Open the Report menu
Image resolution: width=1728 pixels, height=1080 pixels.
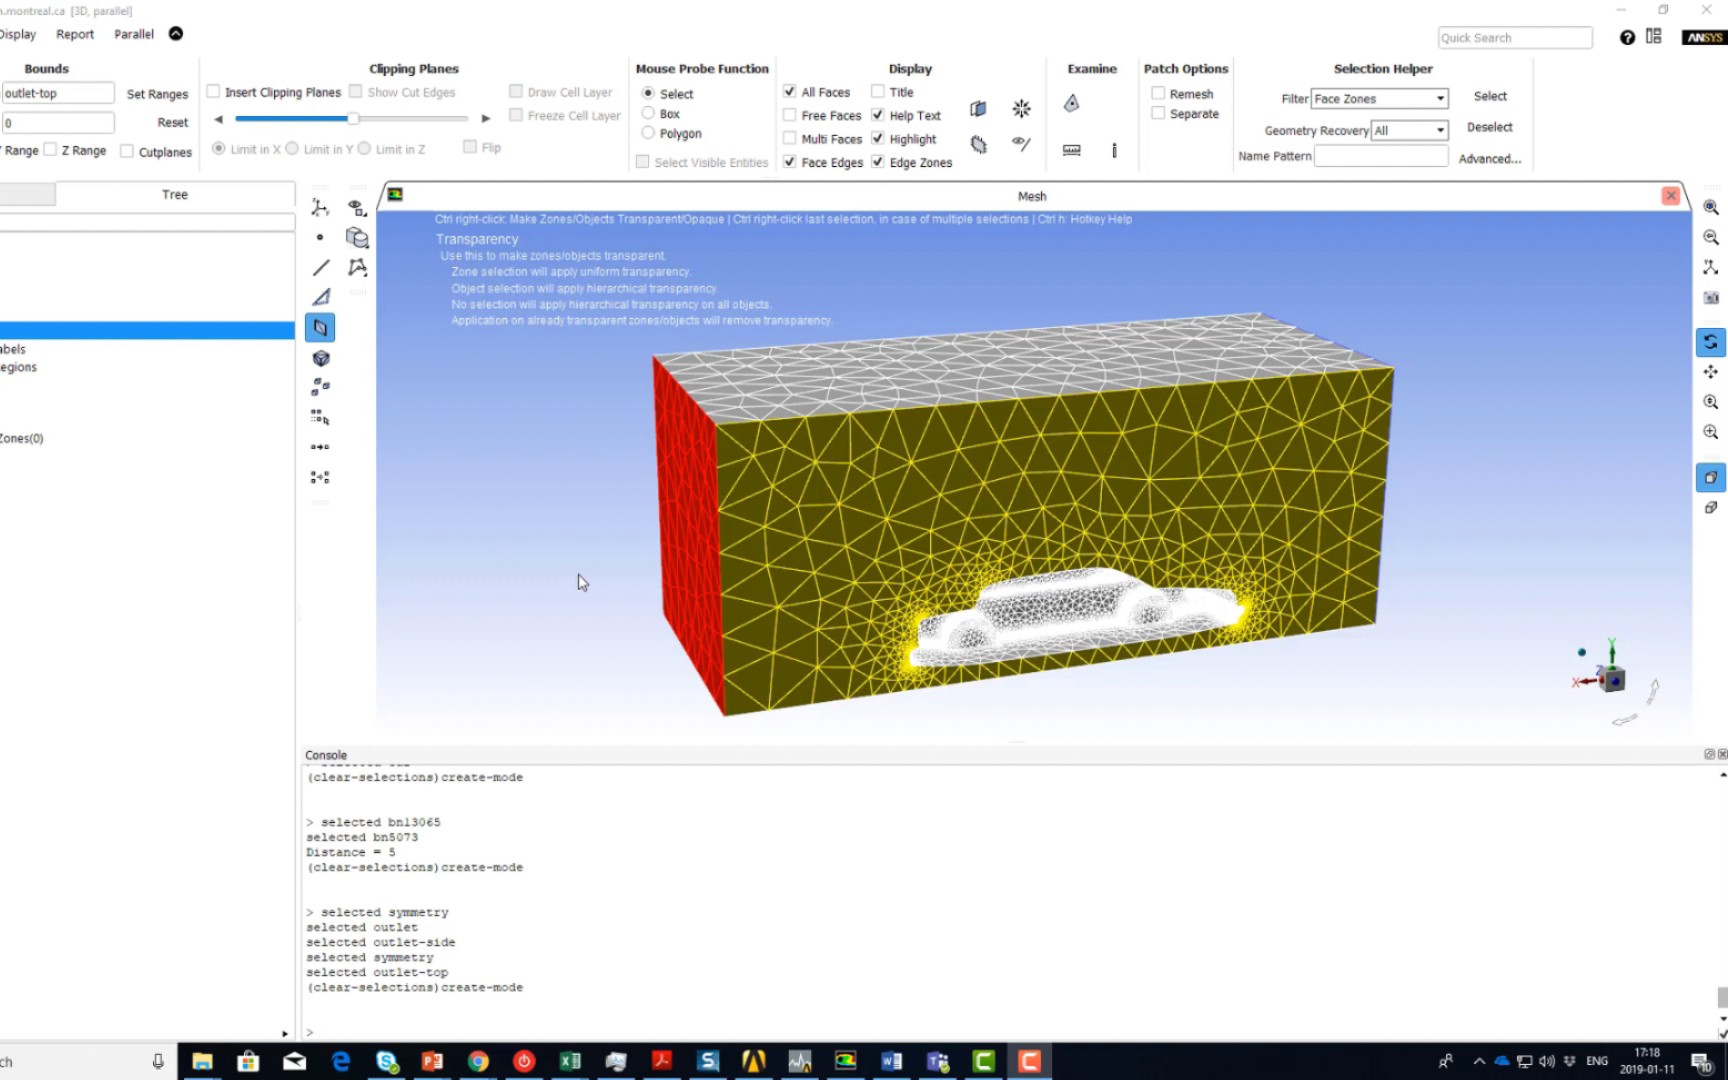pos(74,33)
